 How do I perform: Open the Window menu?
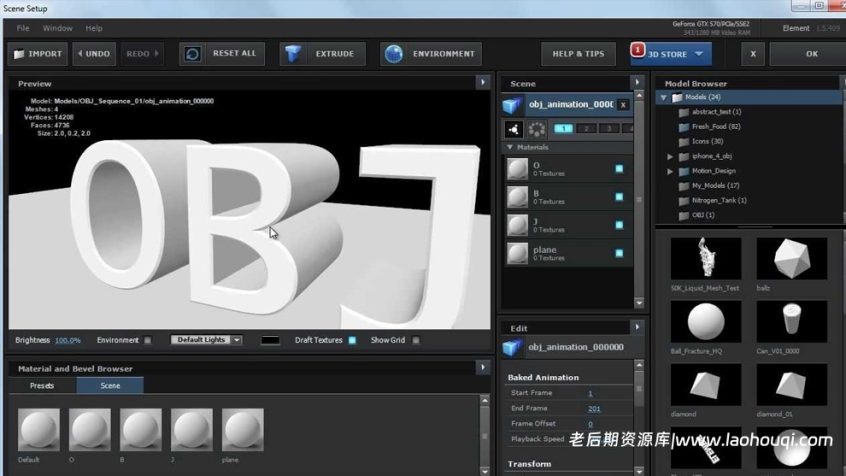(57, 28)
